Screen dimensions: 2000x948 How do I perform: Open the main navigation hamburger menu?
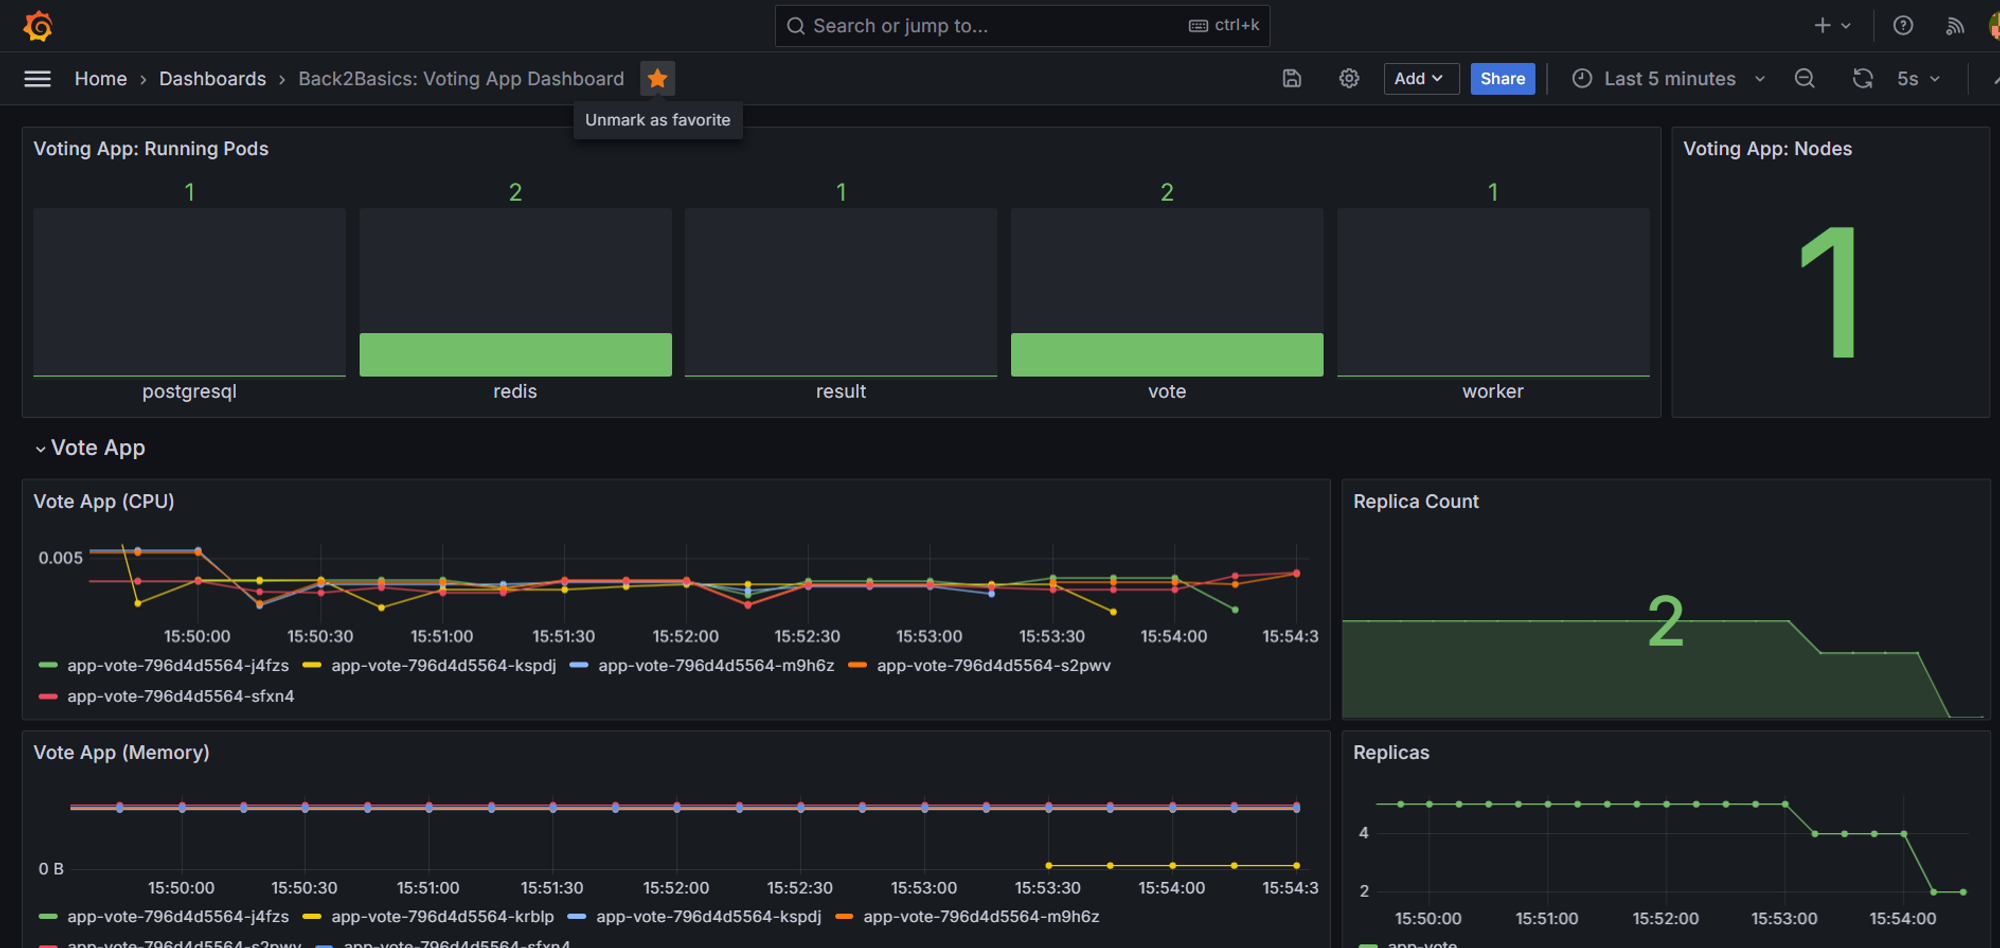tap(37, 78)
